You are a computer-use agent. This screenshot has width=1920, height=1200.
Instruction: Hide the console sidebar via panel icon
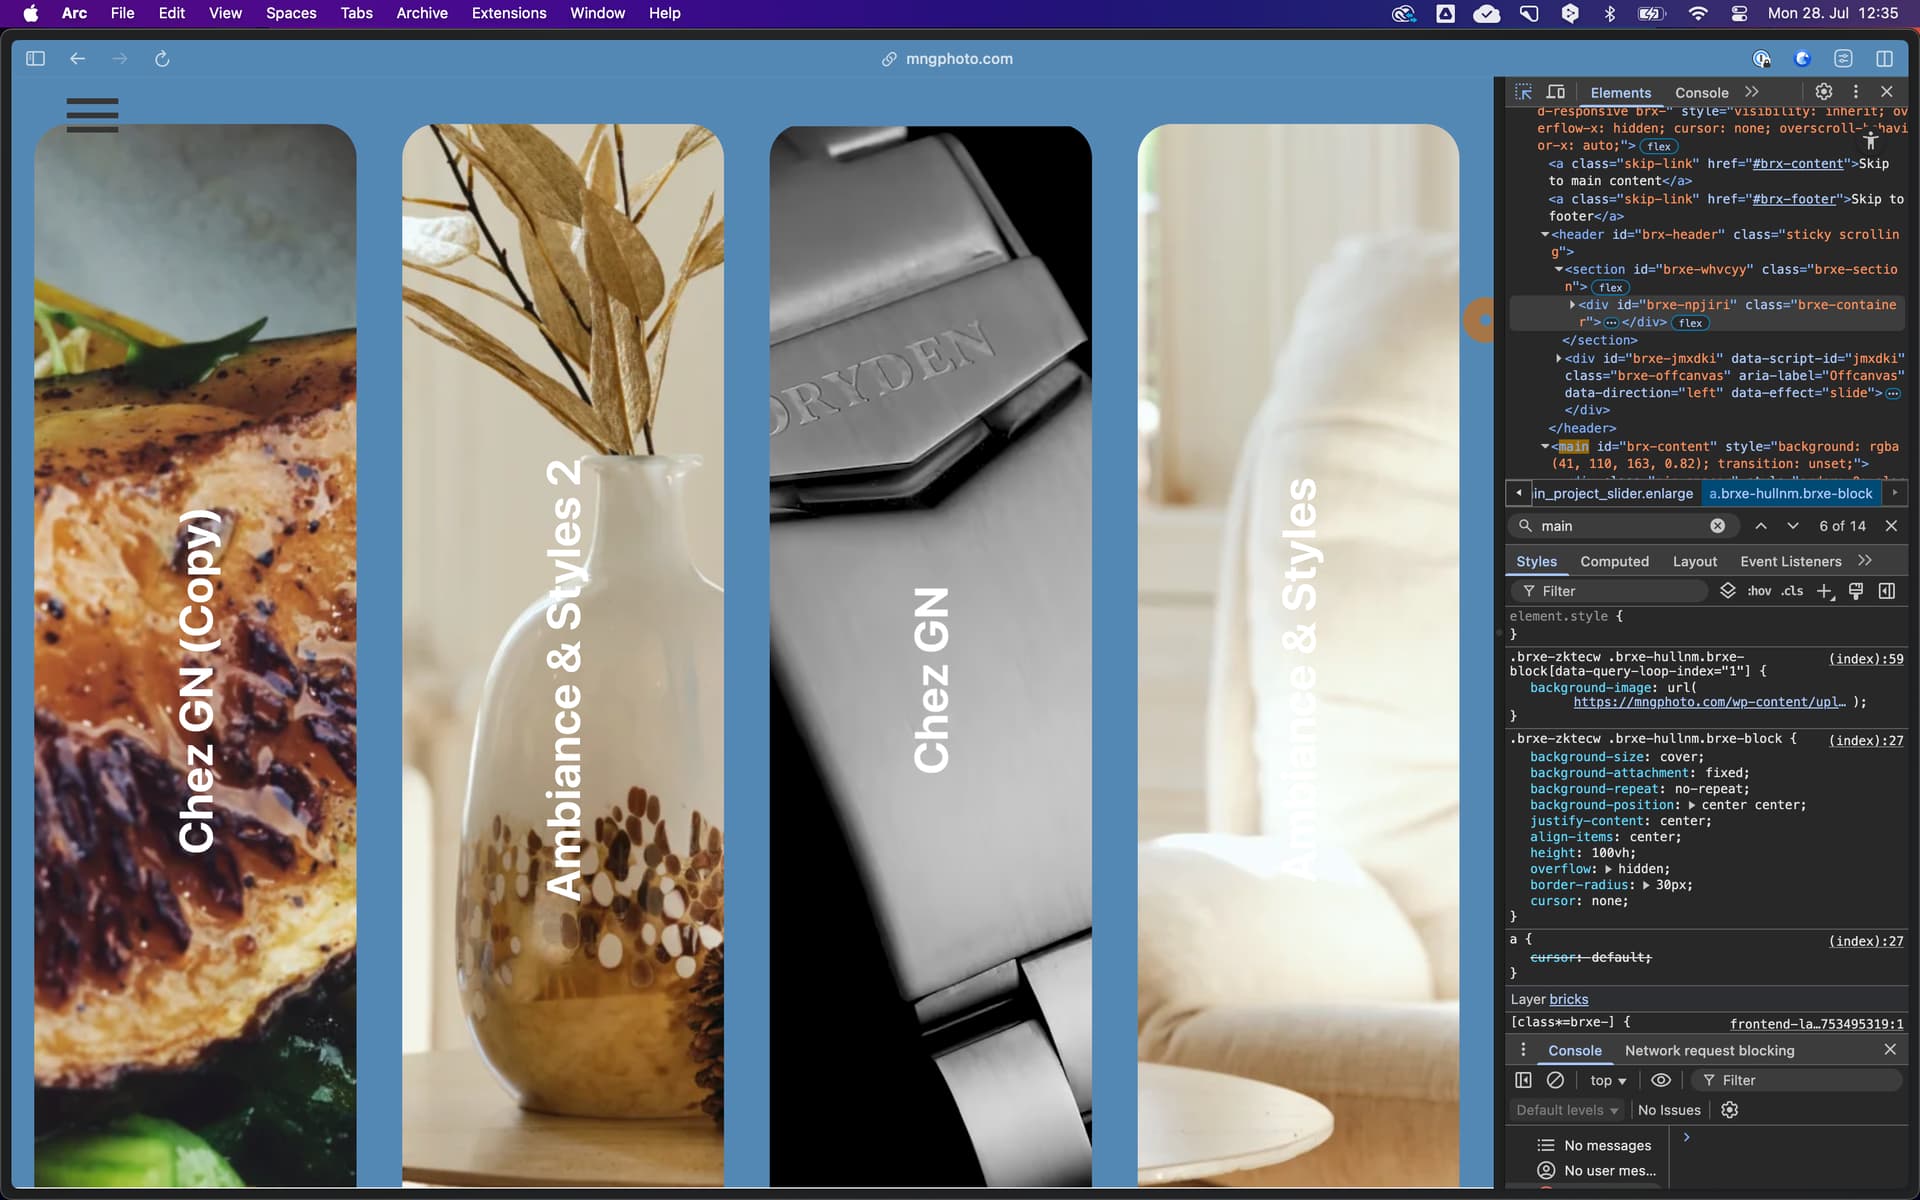point(1523,1080)
